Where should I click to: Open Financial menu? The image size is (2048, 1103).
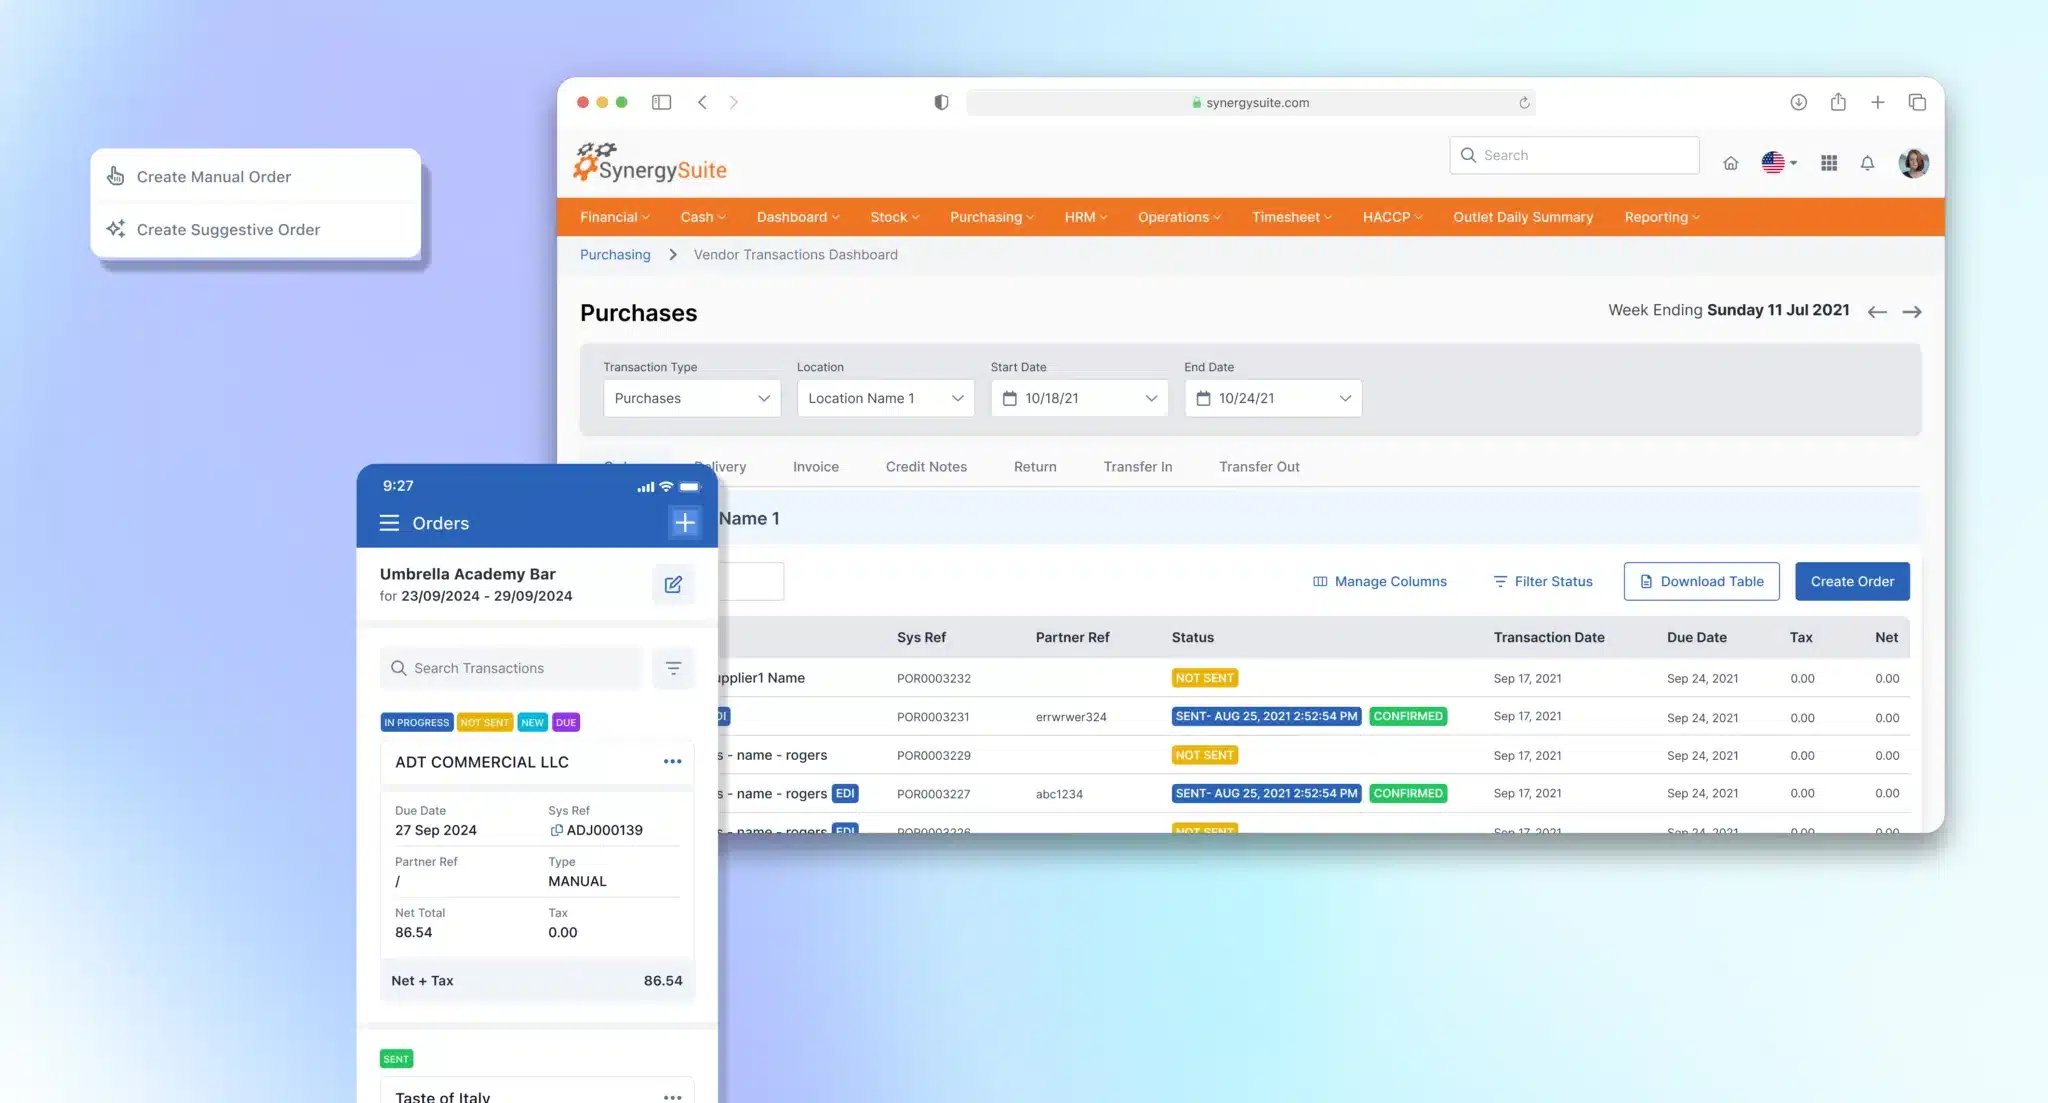(614, 217)
